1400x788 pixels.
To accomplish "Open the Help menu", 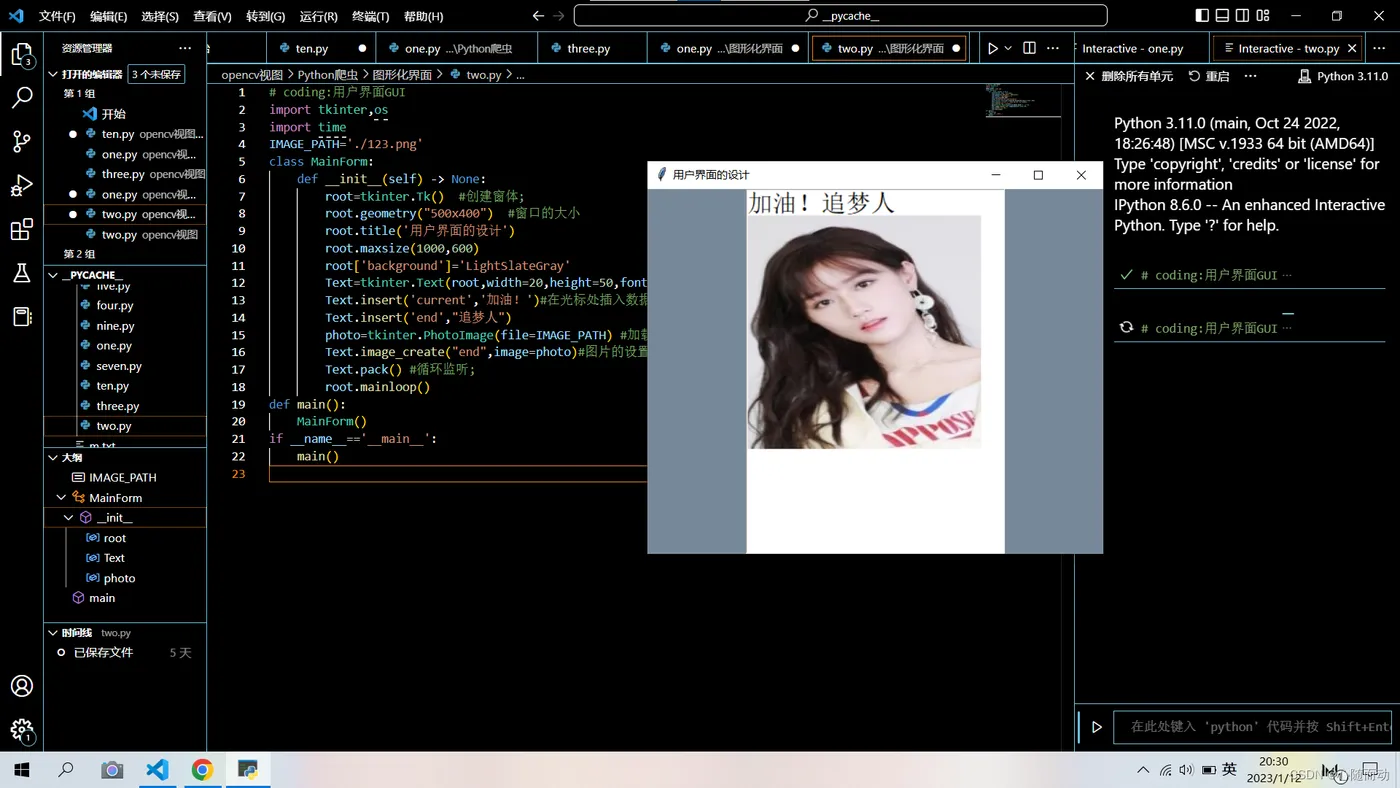I will 423,16.
